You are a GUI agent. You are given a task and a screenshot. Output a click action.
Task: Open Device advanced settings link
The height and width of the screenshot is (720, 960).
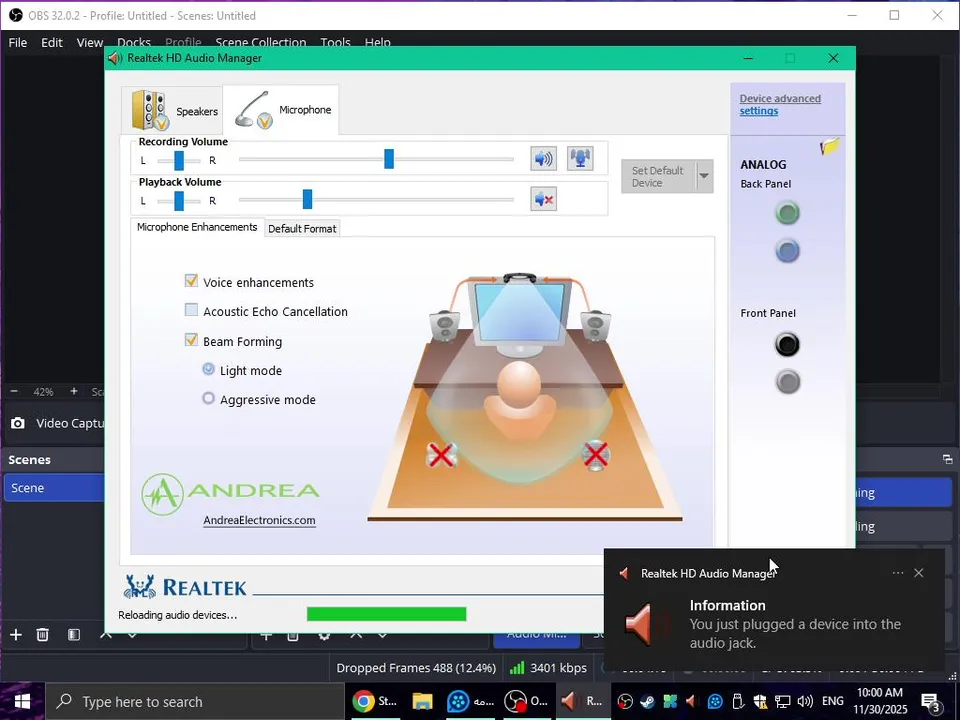click(779, 105)
